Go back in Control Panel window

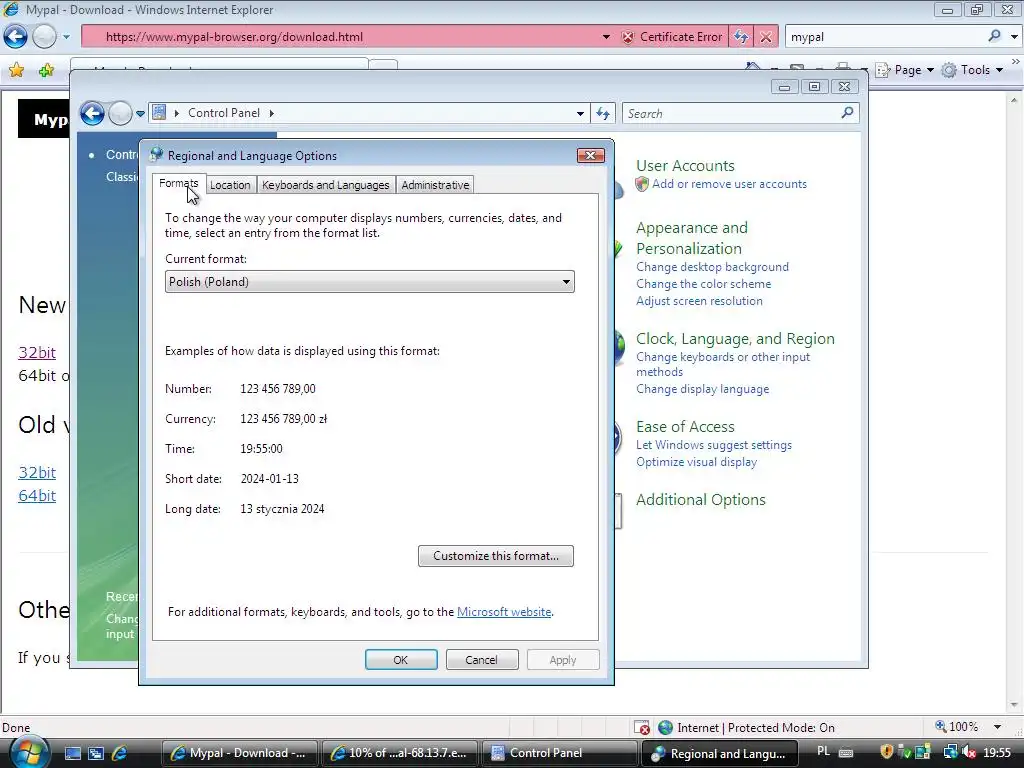[x=92, y=114]
